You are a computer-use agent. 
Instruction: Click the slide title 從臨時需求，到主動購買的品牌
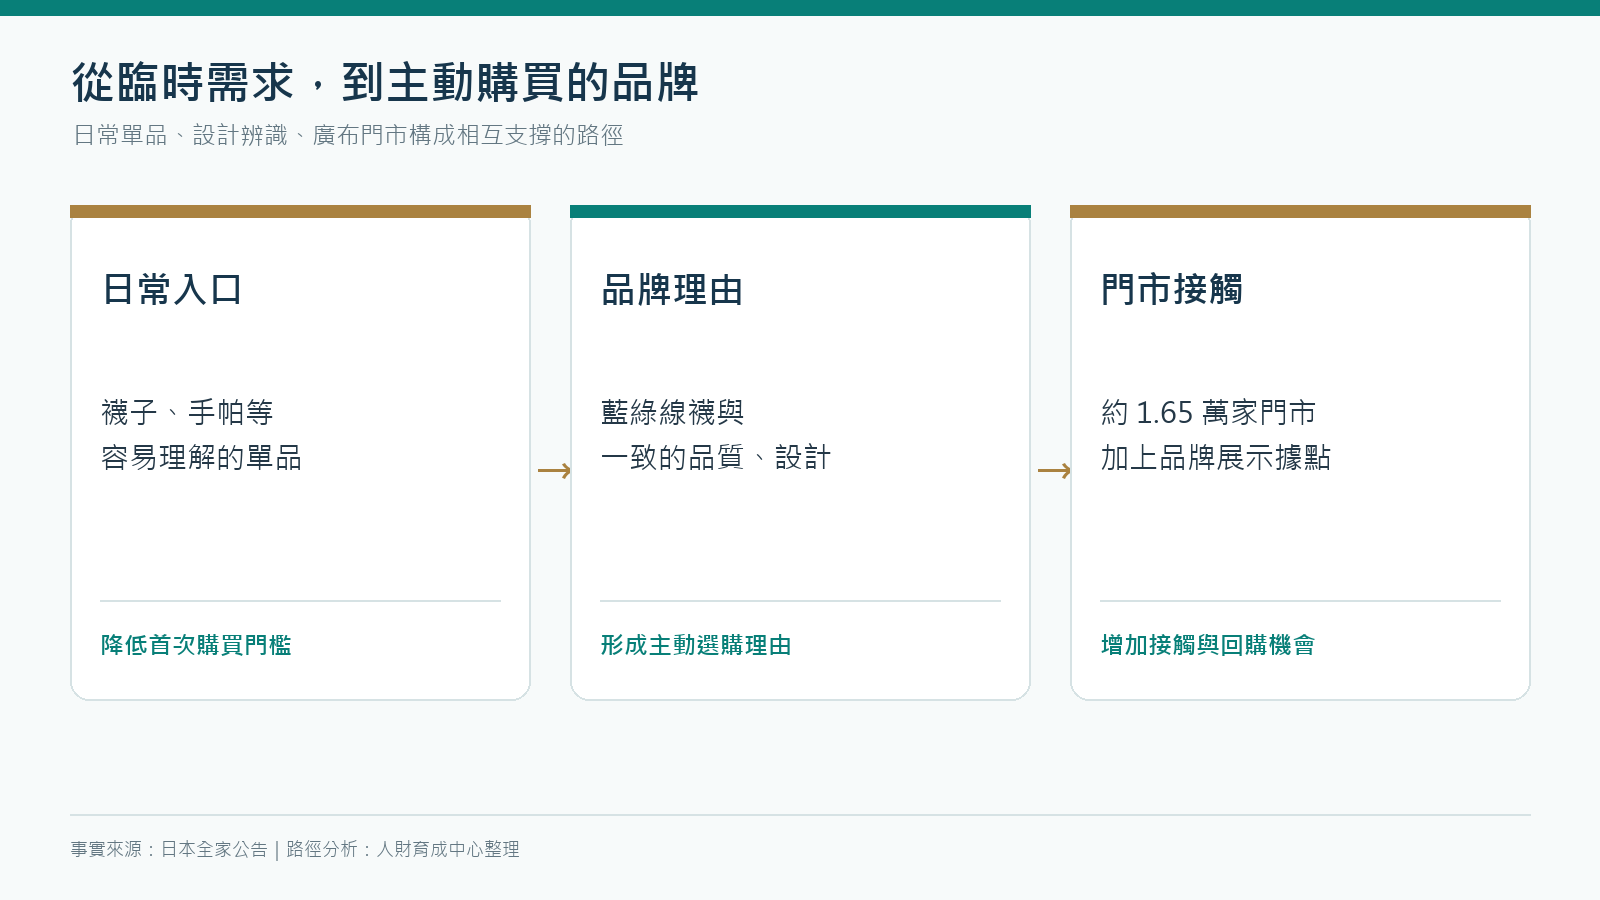[x=385, y=82]
